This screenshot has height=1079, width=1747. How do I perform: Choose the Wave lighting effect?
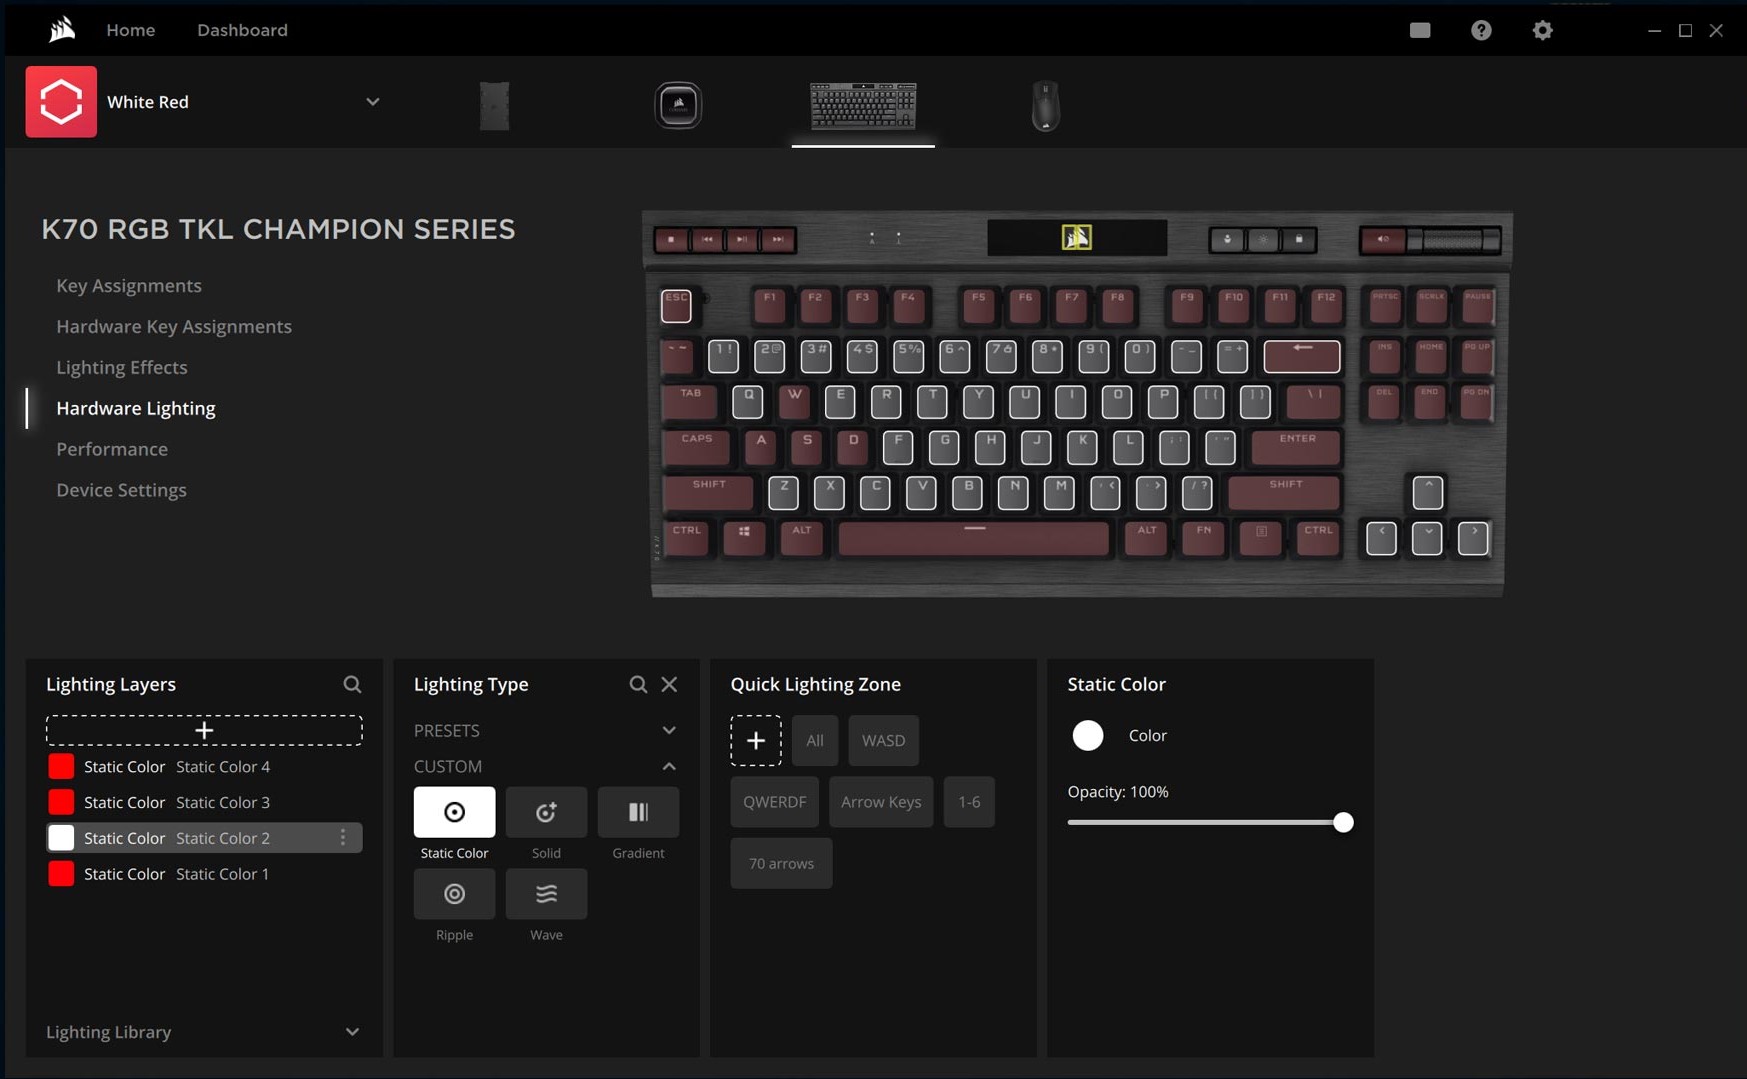click(x=546, y=894)
